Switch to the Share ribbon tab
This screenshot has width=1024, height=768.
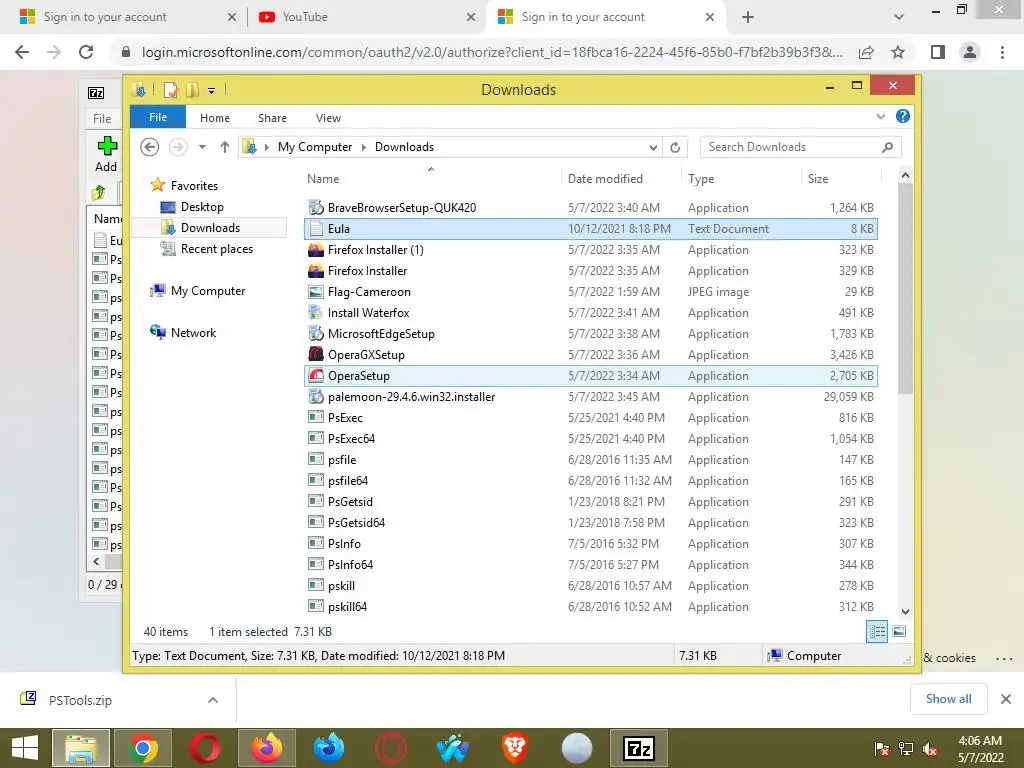pyautogui.click(x=272, y=118)
